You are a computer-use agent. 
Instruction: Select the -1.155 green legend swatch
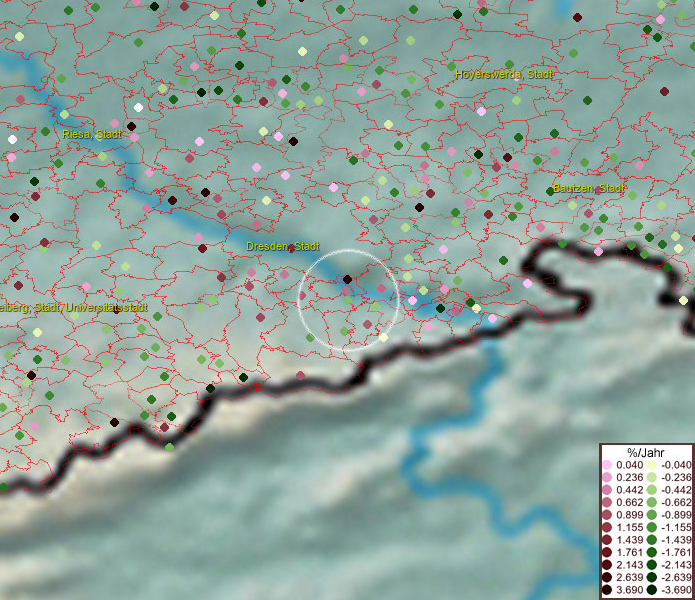pos(651,528)
